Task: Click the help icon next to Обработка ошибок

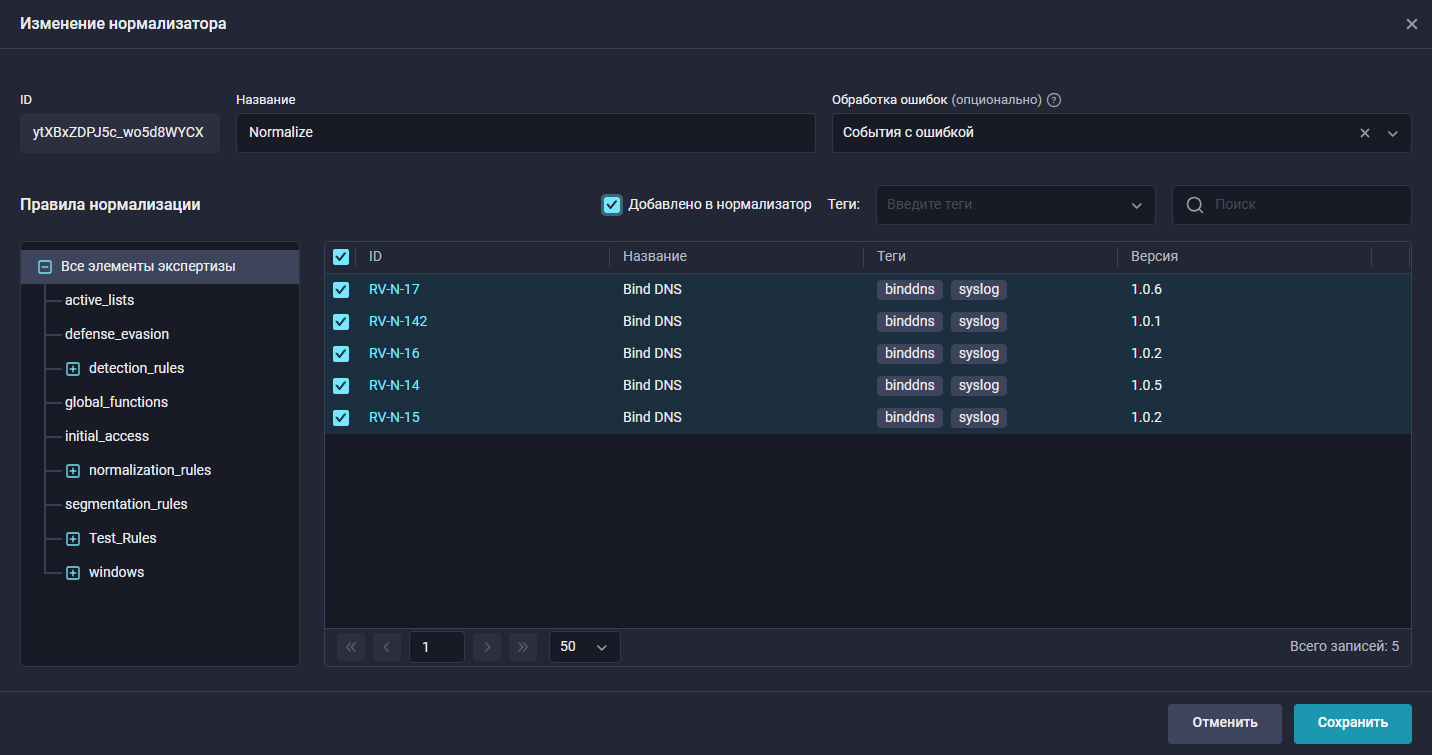Action: pos(1054,100)
